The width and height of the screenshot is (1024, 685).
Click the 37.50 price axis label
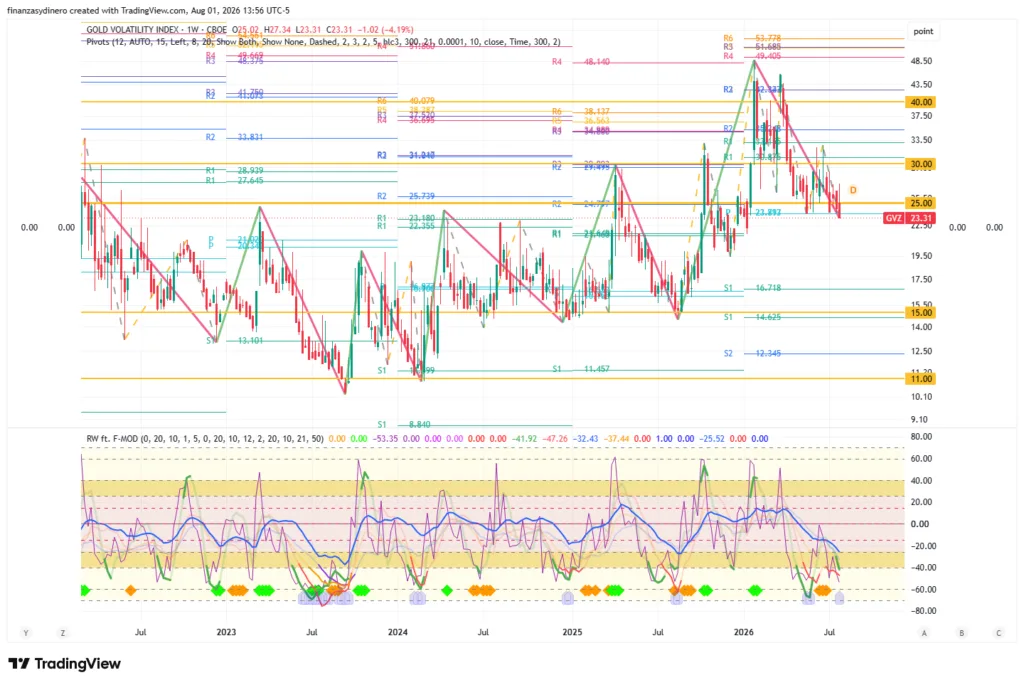[921, 116]
